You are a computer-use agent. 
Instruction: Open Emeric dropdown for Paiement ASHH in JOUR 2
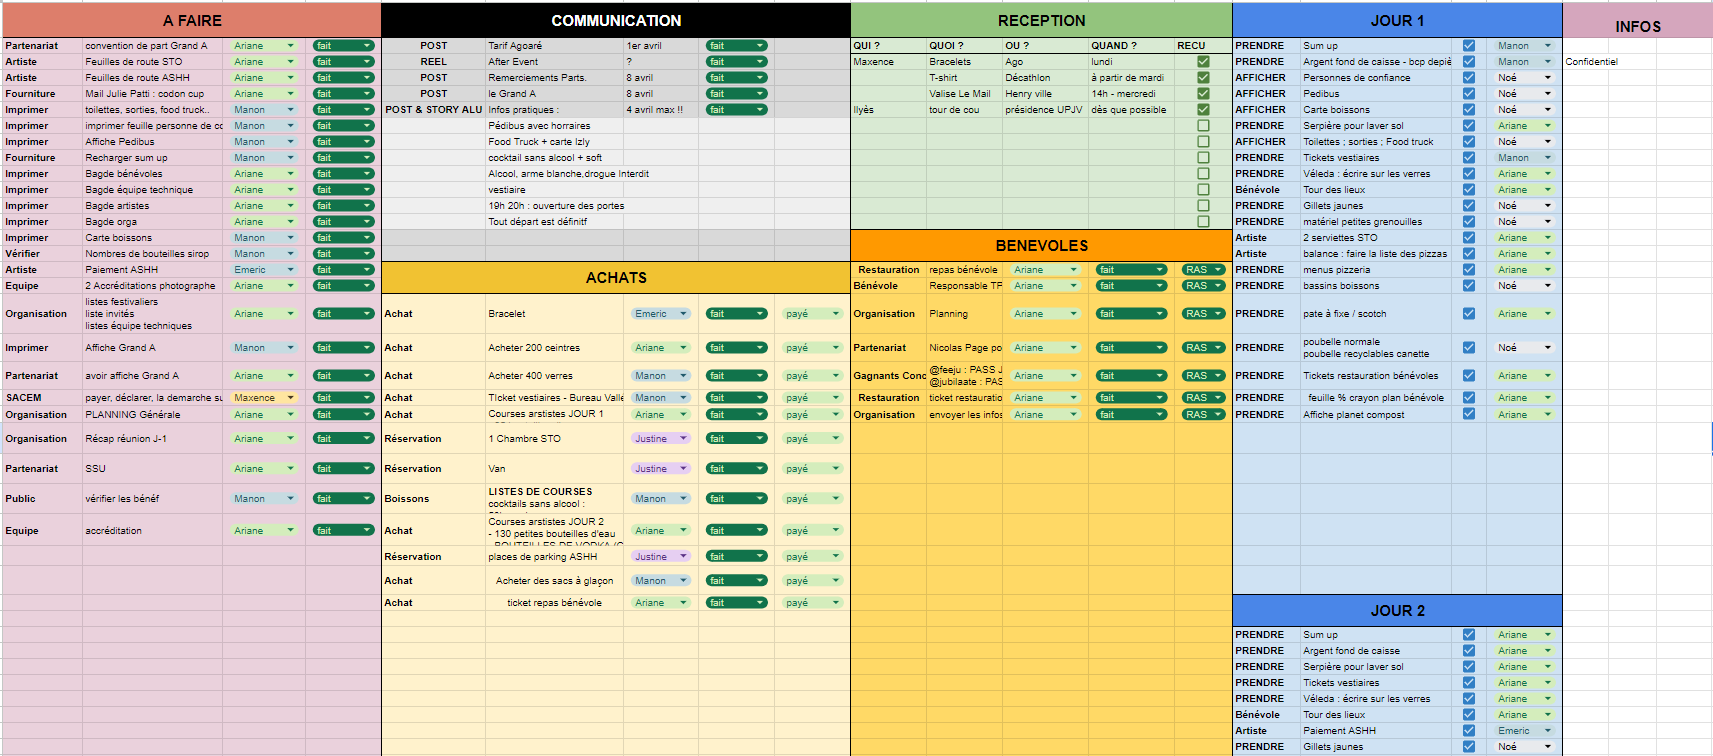click(1548, 731)
